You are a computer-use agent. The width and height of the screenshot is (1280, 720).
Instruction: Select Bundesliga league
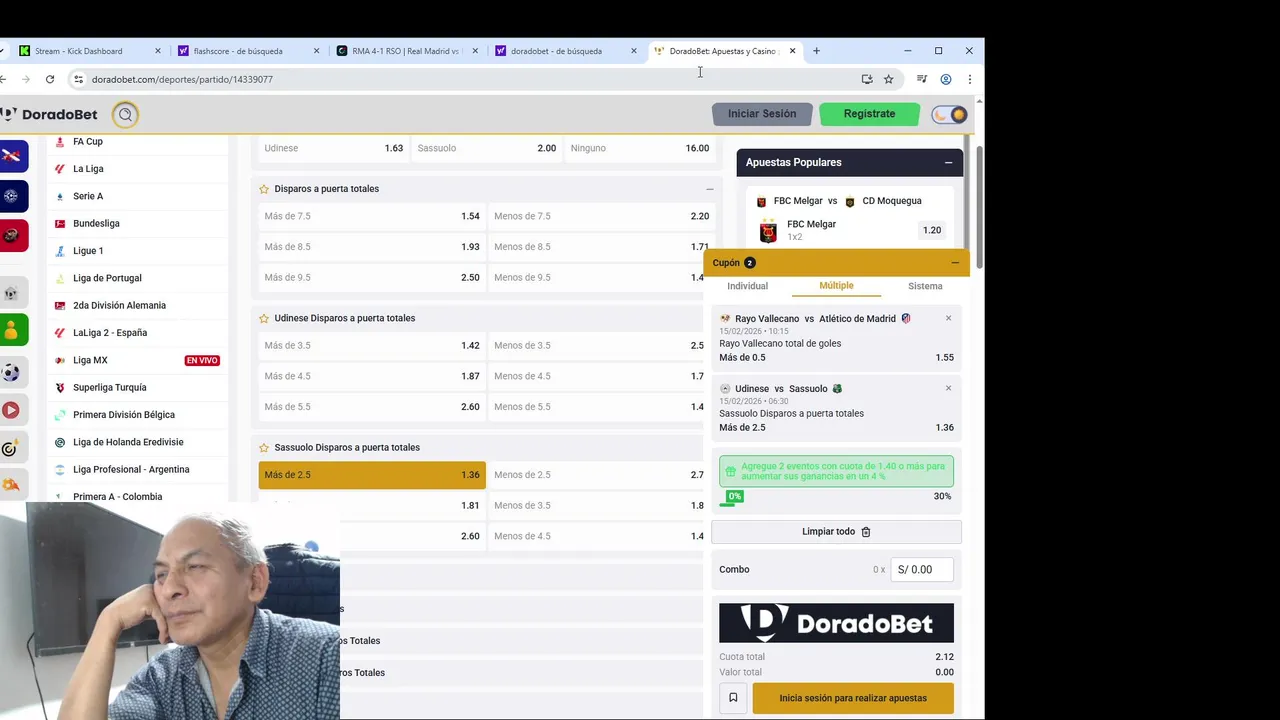96,223
